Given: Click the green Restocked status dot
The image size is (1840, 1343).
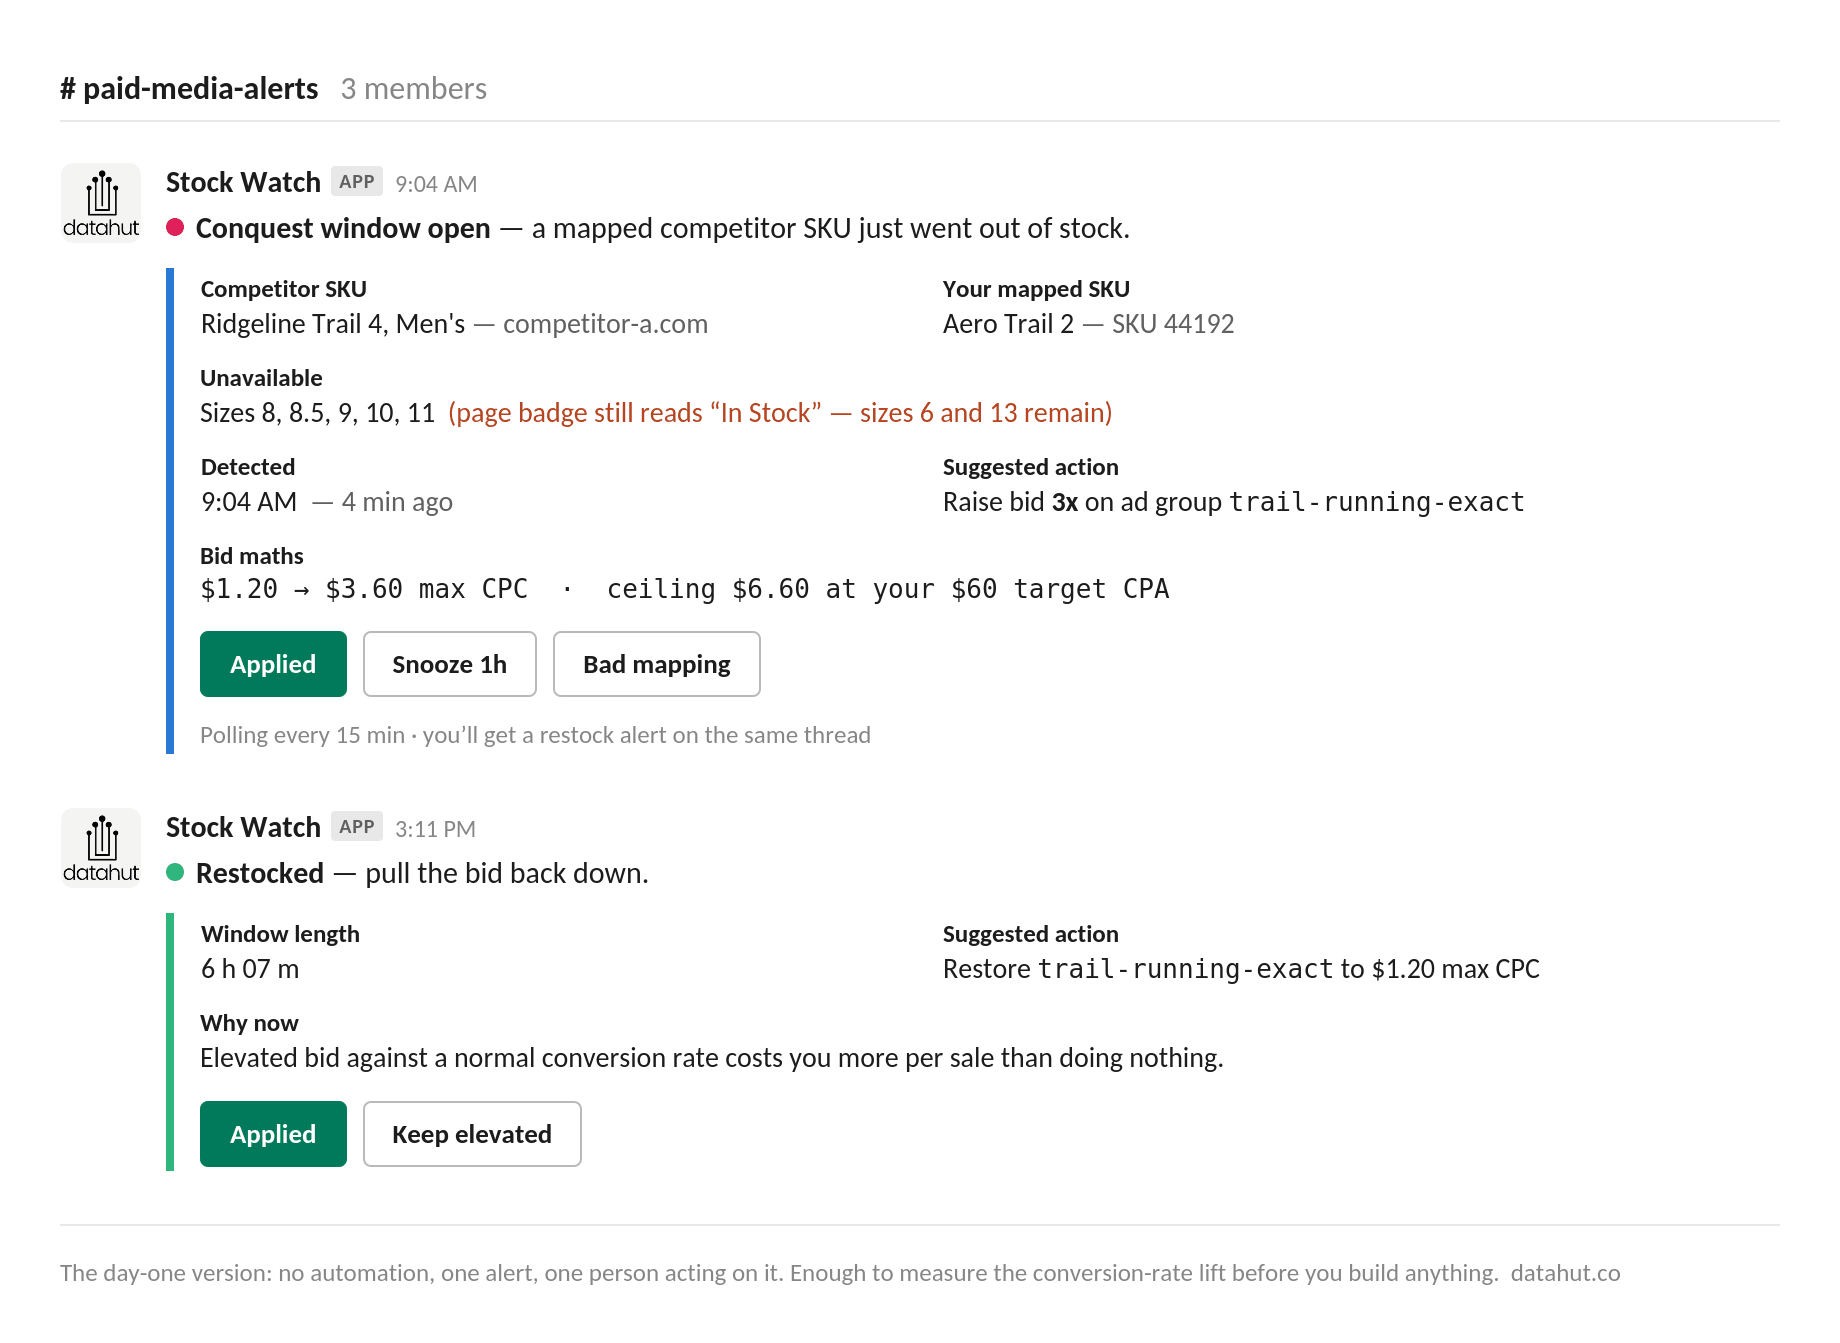Looking at the screenshot, I should pos(175,872).
